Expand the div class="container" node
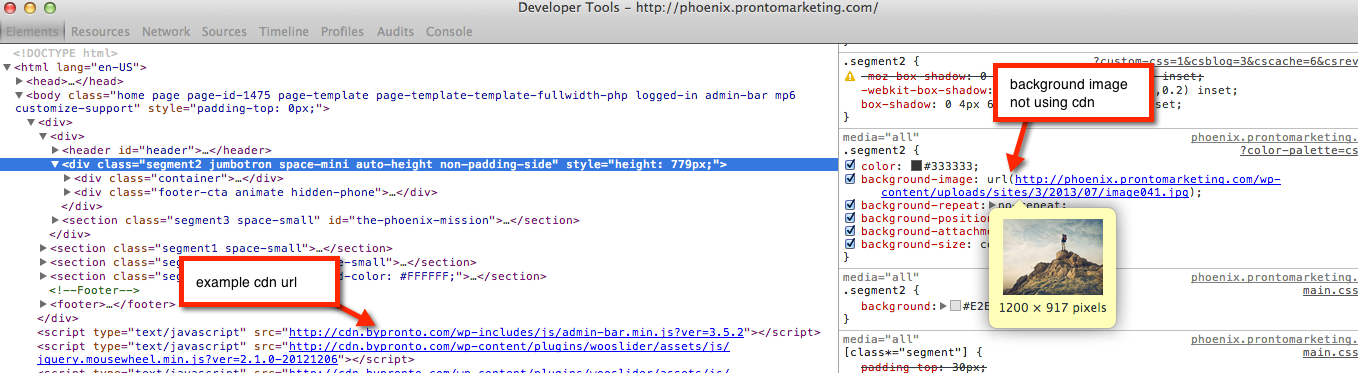The height and width of the screenshot is (373, 1358). (x=68, y=179)
